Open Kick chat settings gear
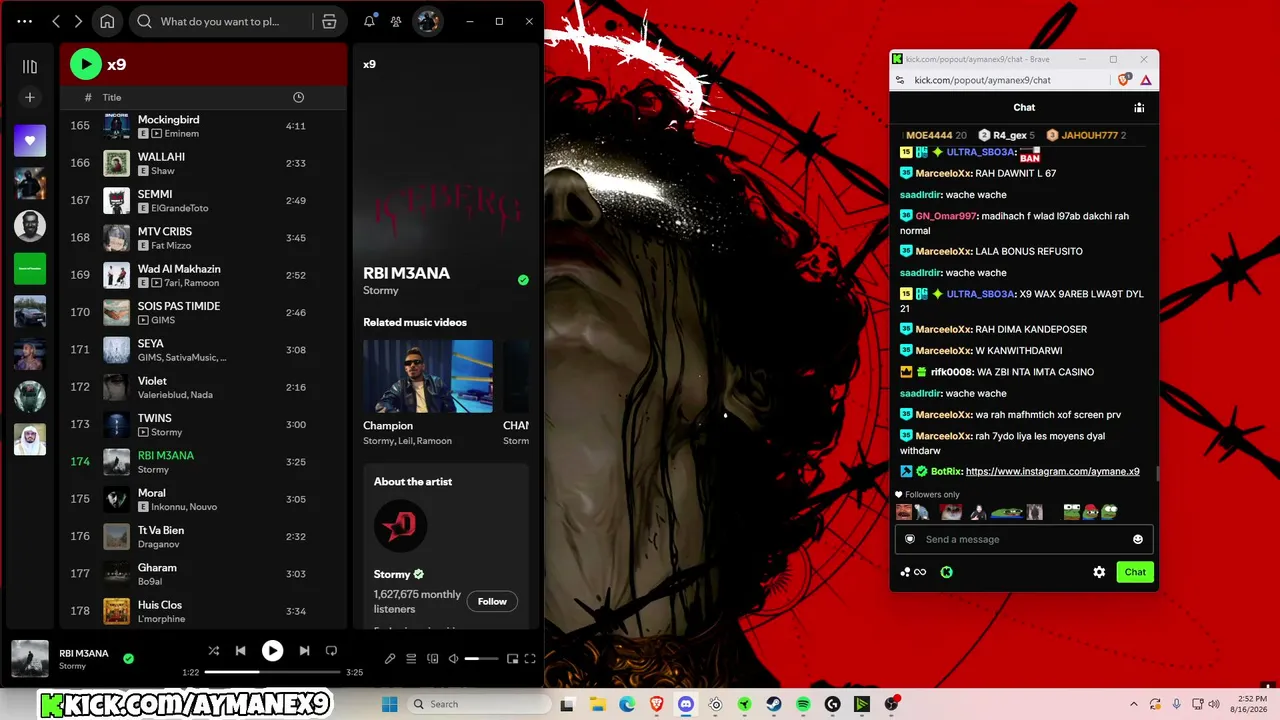The width and height of the screenshot is (1280, 720). [x=1099, y=572]
